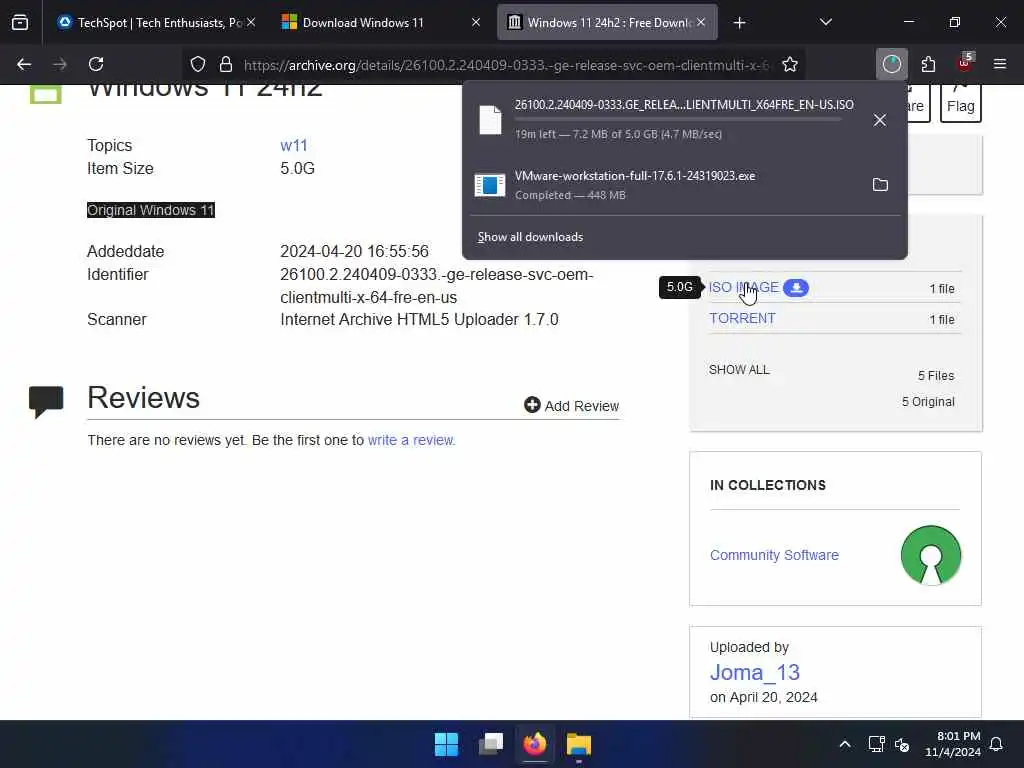
Task: Click the TORRENT download link
Action: coord(743,318)
